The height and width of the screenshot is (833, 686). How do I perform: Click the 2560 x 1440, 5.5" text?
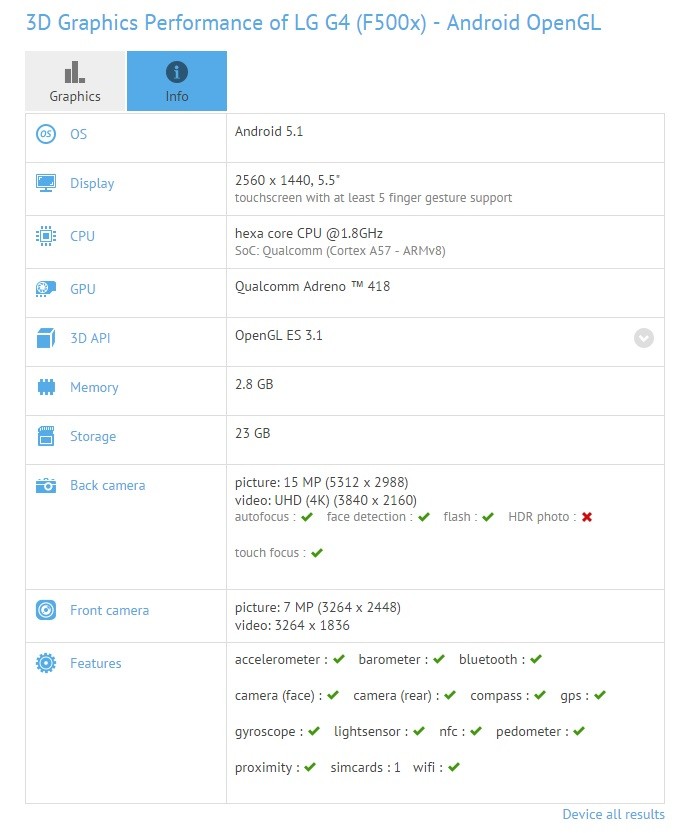(x=287, y=180)
